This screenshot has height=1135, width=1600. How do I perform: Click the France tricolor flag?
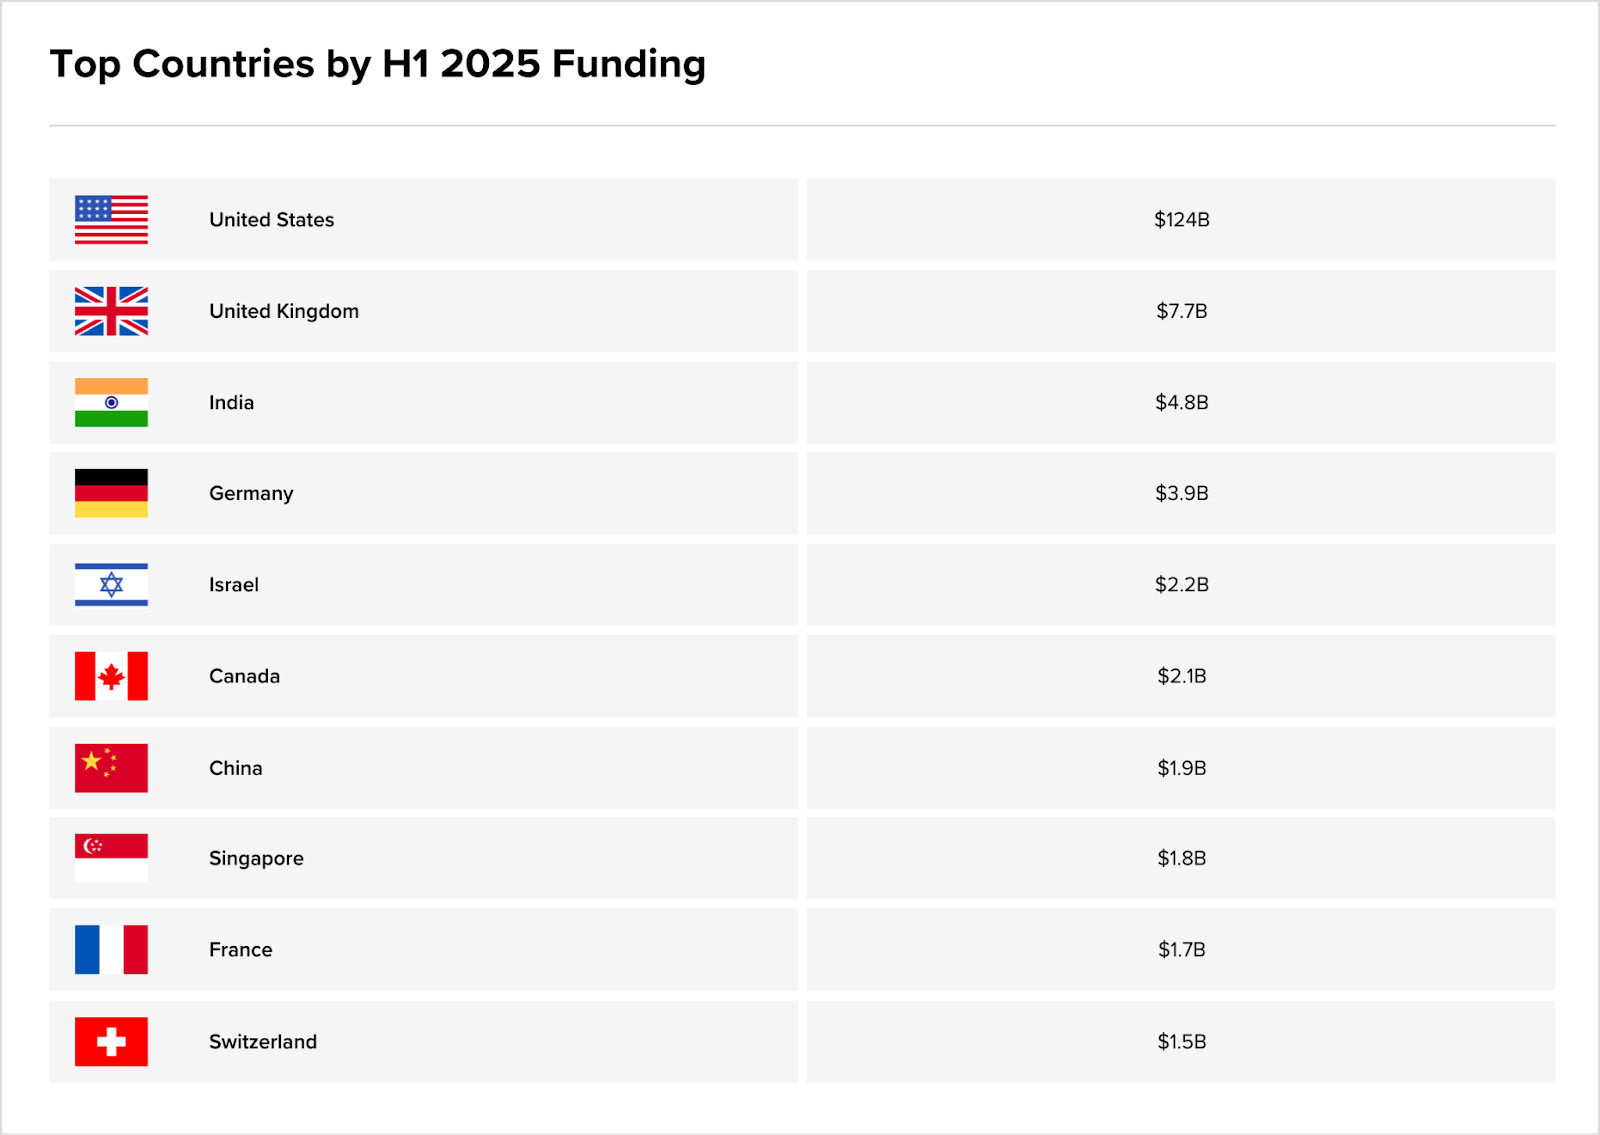[111, 950]
